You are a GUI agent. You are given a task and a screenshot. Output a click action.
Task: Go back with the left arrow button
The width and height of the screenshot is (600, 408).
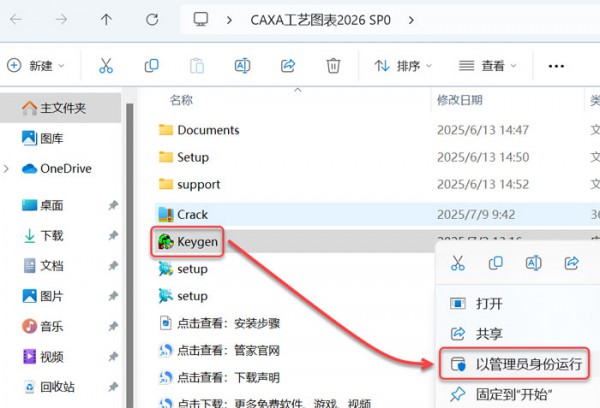tap(16, 19)
